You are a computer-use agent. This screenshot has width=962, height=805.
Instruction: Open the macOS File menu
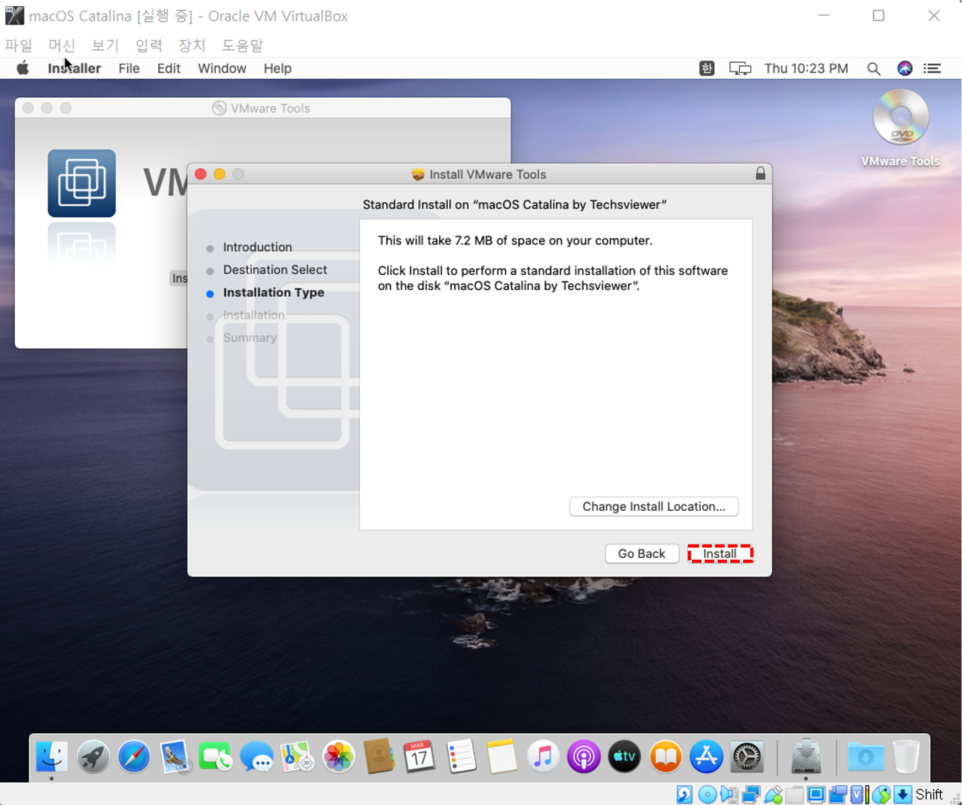pyautogui.click(x=129, y=68)
